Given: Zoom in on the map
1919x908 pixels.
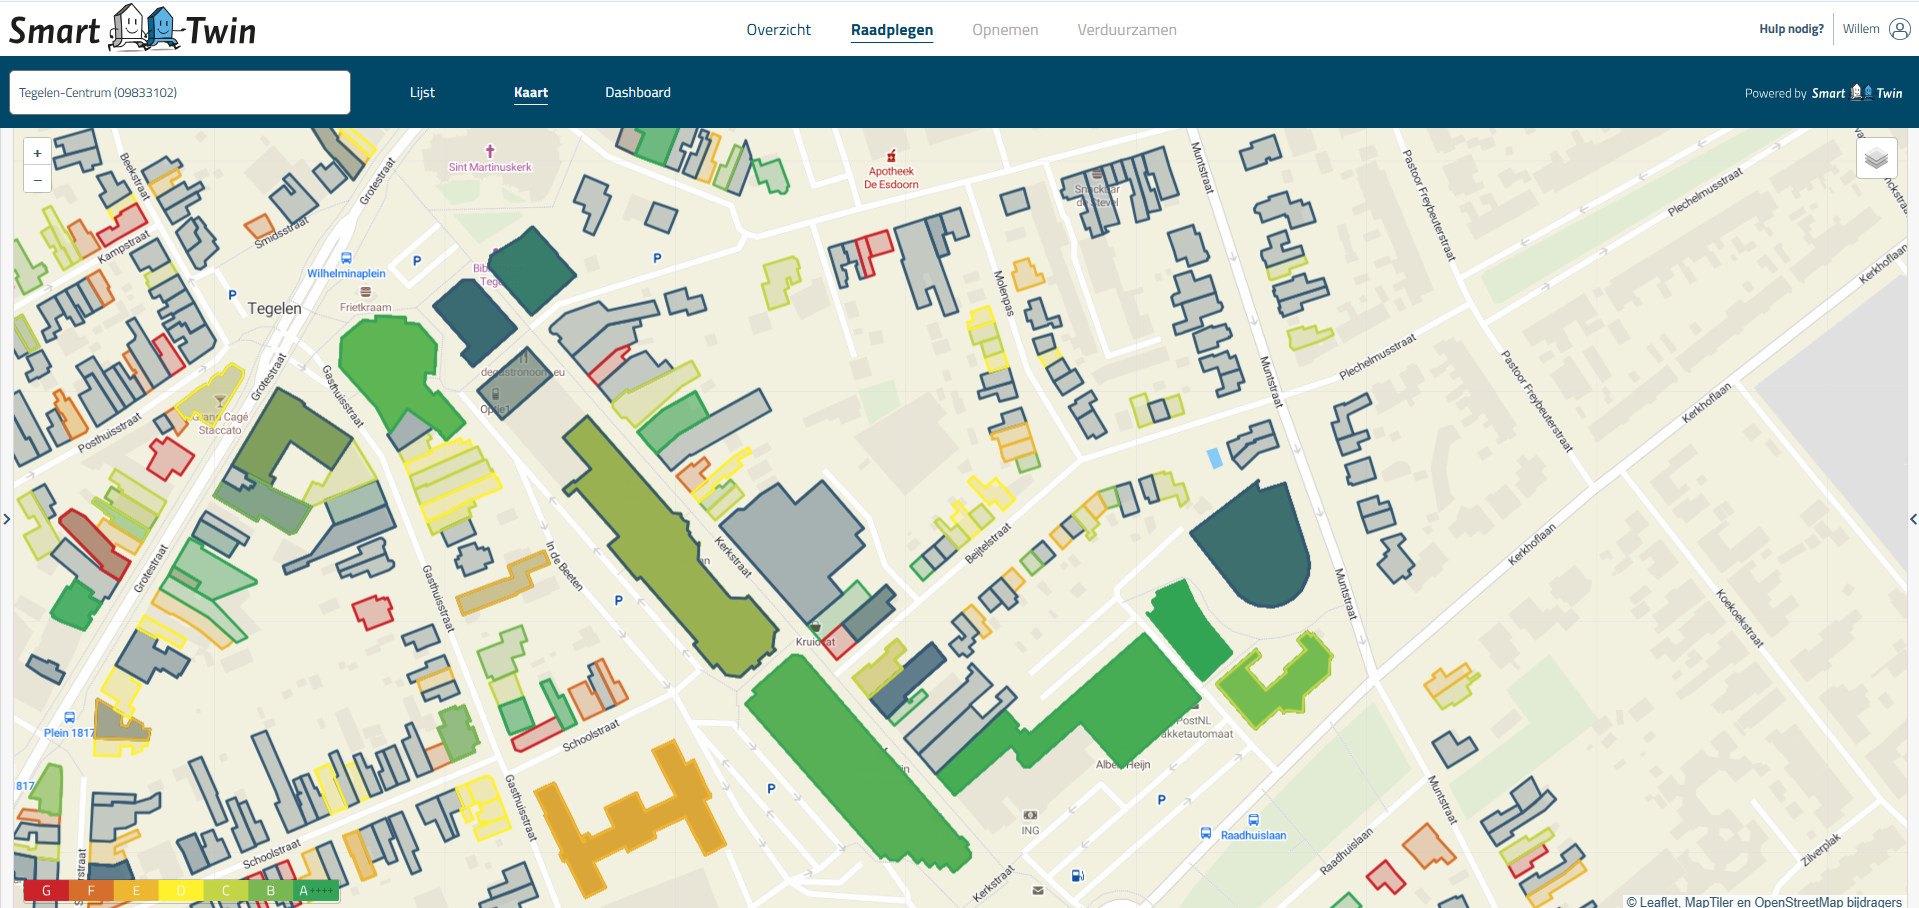Looking at the screenshot, I should tap(38, 153).
